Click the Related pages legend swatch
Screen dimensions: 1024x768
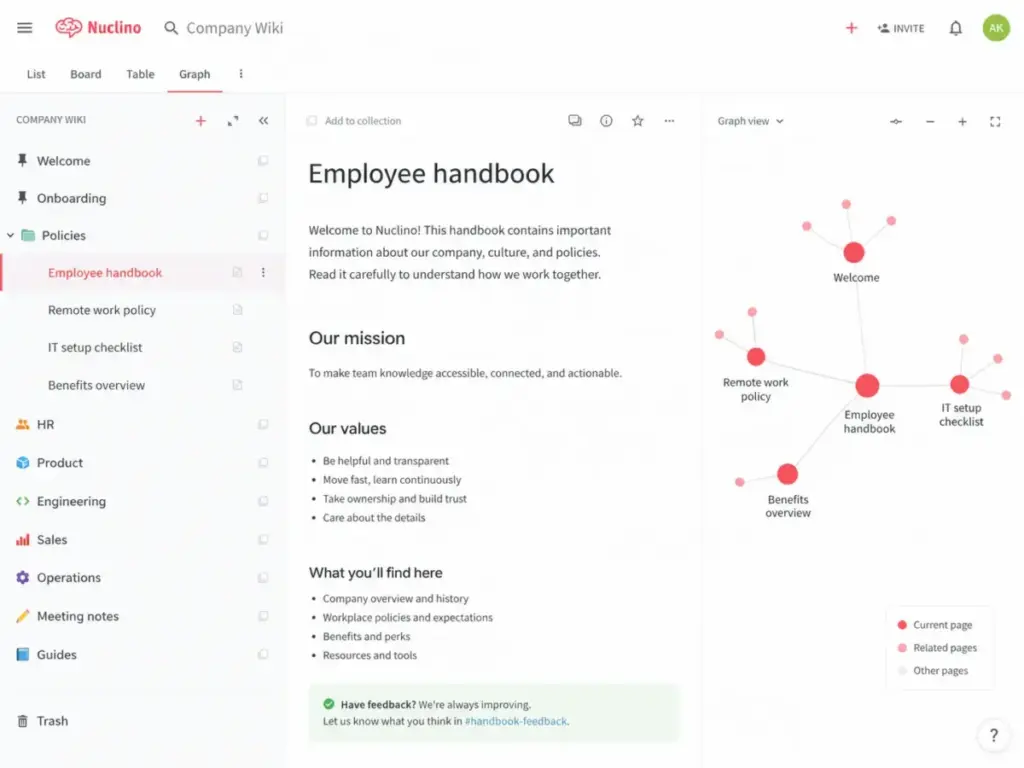(902, 648)
